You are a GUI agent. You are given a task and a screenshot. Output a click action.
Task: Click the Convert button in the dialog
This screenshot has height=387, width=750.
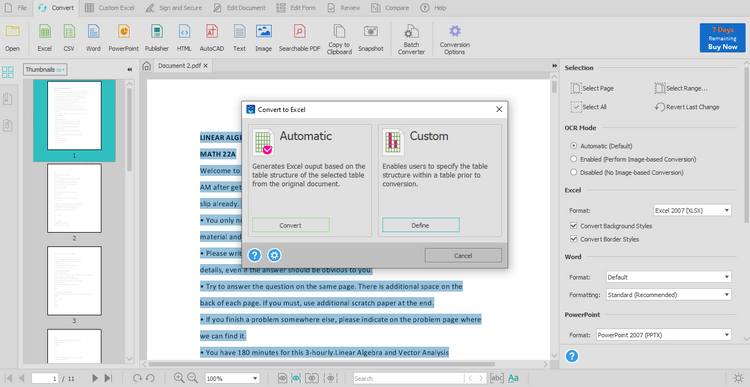(291, 225)
